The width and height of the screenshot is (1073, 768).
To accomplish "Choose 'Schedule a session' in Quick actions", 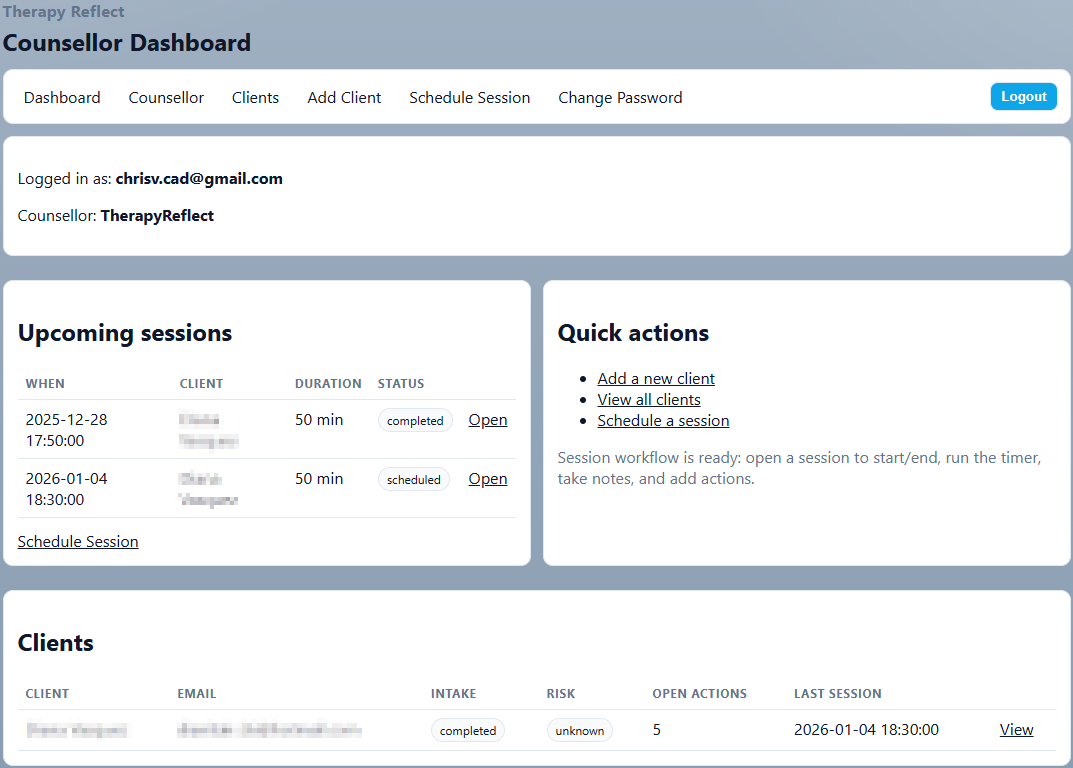I will tap(663, 421).
